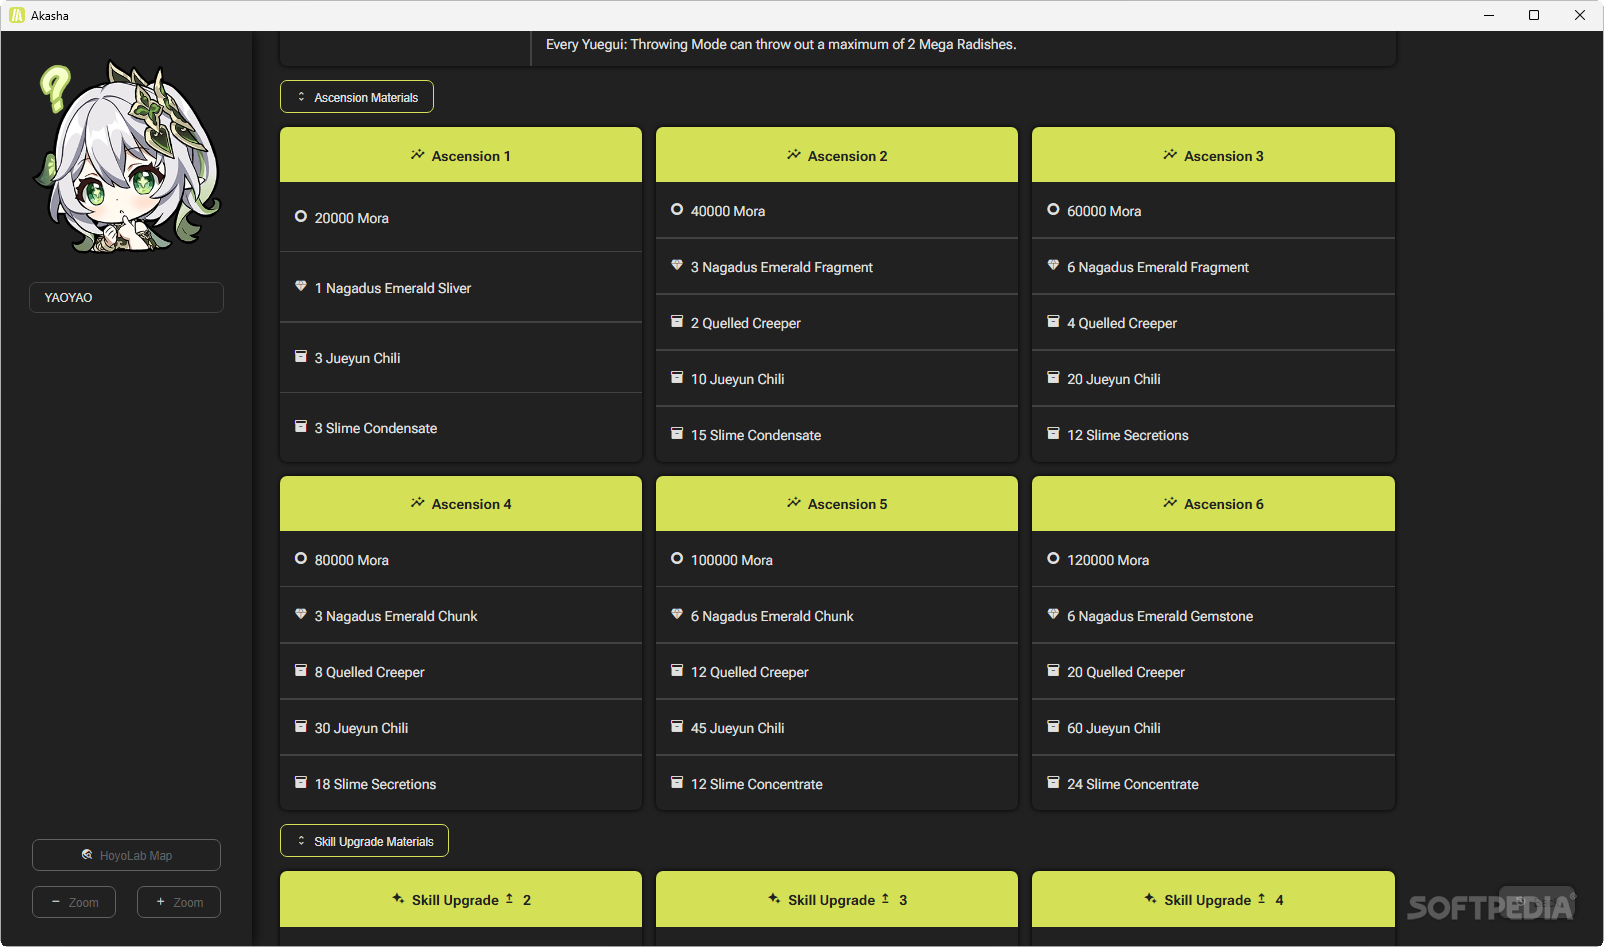The image size is (1604, 947).
Task: Select the Ascension 3 header
Action: point(1213,155)
